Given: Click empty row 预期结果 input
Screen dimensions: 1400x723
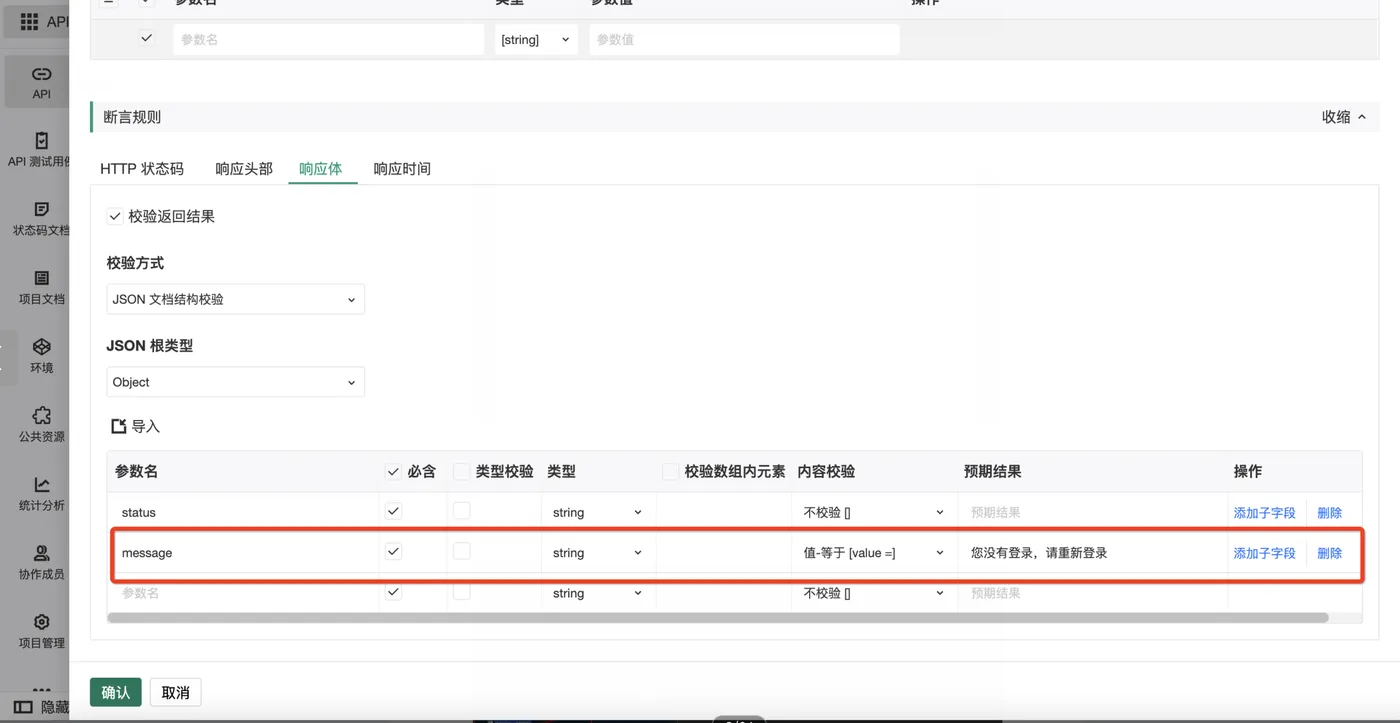Looking at the screenshot, I should [1092, 593].
